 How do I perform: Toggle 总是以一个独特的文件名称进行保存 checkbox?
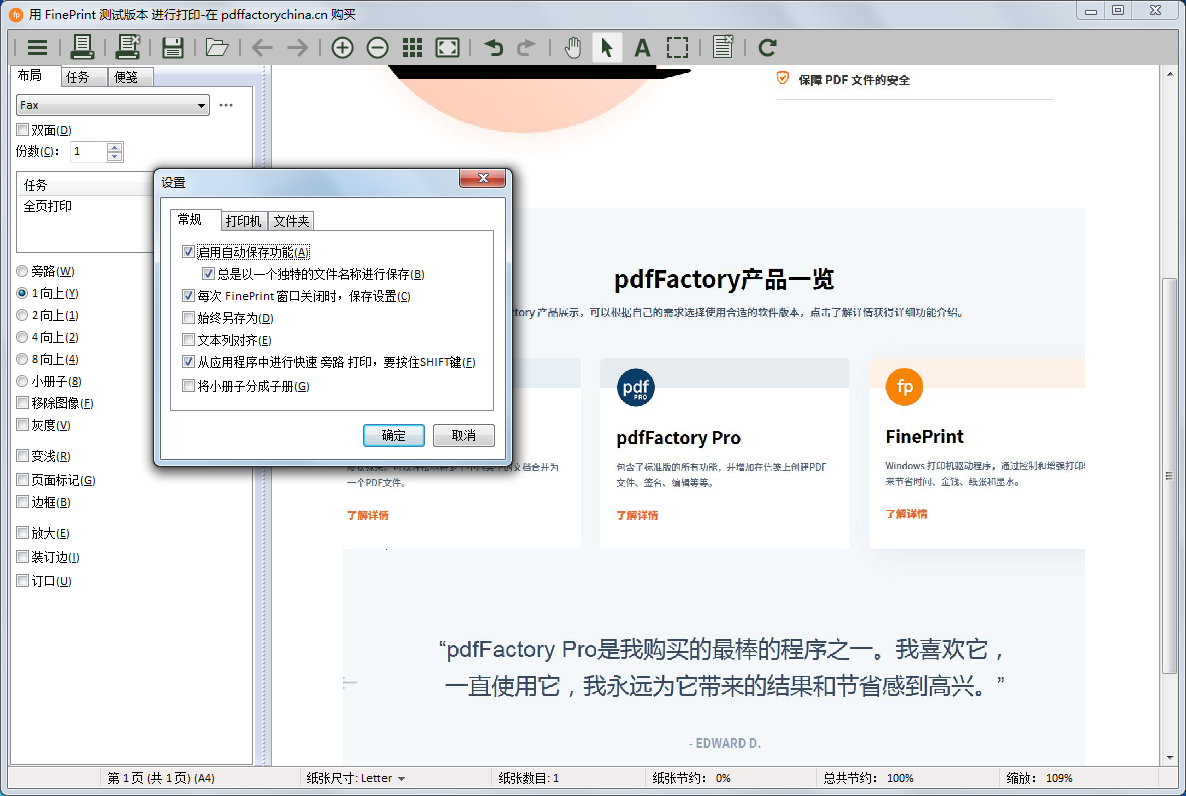tap(209, 274)
